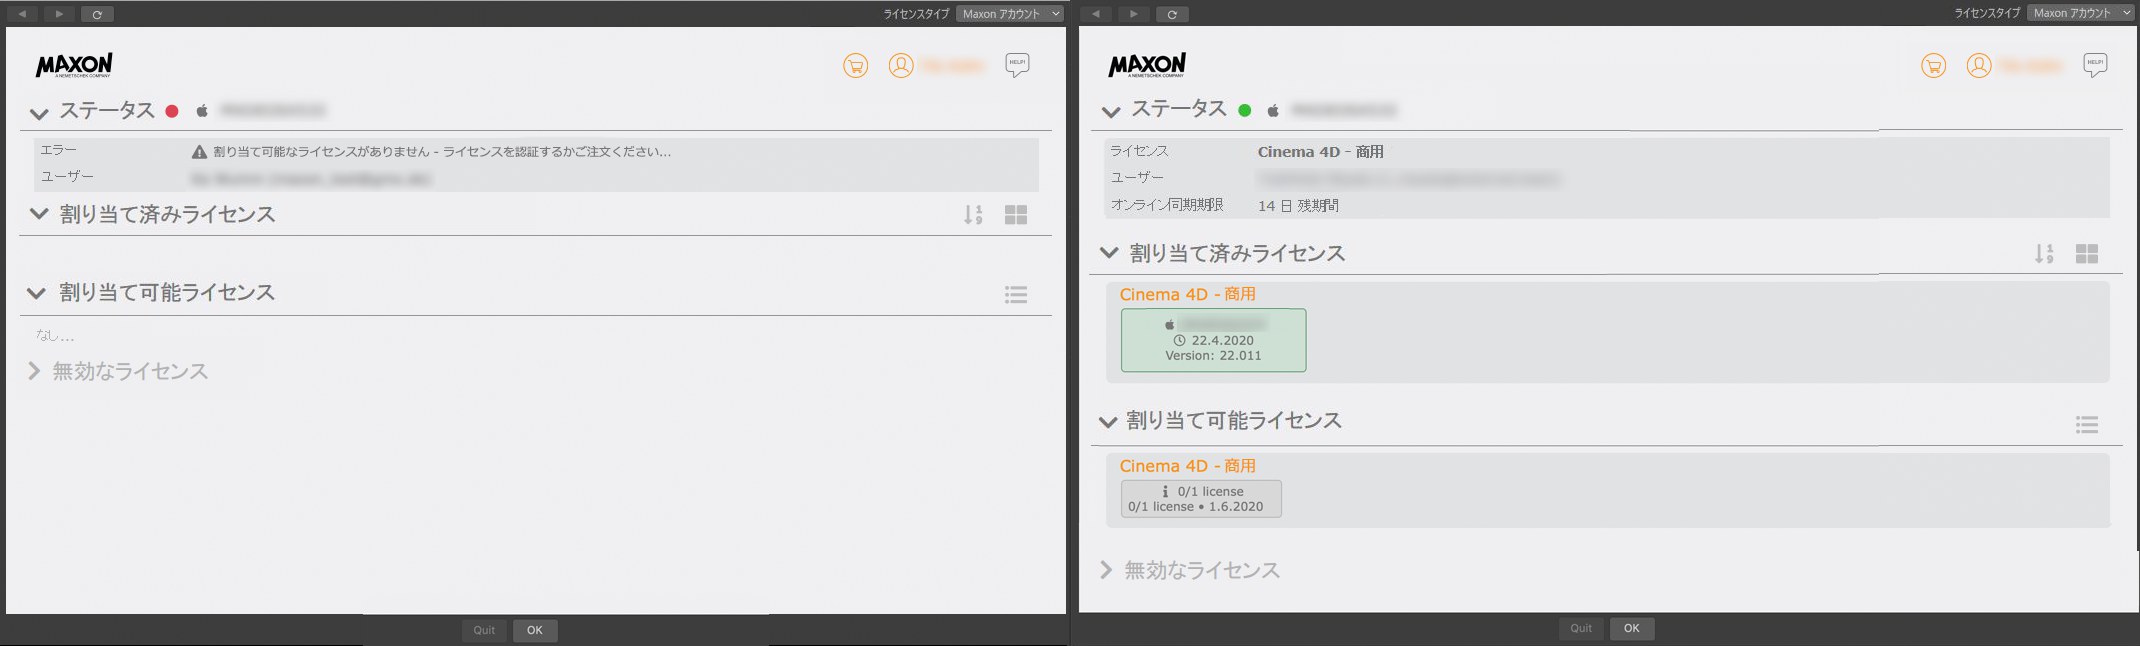Collapse 割り当て可能ライセンス section in left window
Image resolution: width=2140 pixels, height=646 pixels.
click(x=37, y=293)
